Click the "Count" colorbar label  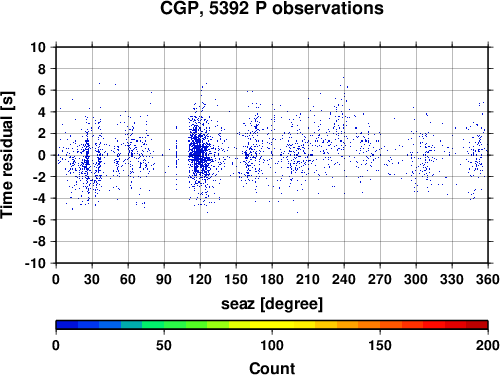pyautogui.click(x=272, y=368)
